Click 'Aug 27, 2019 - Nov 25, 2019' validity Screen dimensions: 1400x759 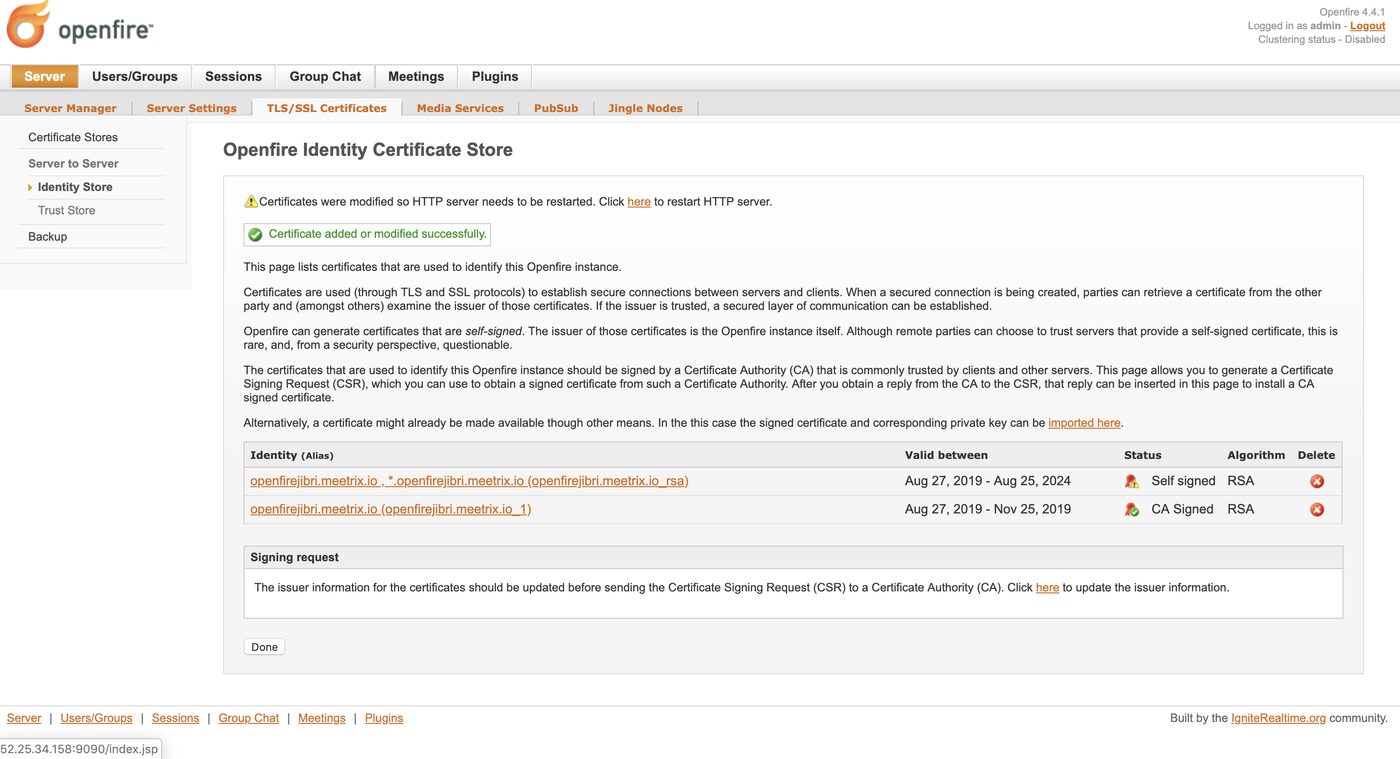pyautogui.click(x=988, y=509)
